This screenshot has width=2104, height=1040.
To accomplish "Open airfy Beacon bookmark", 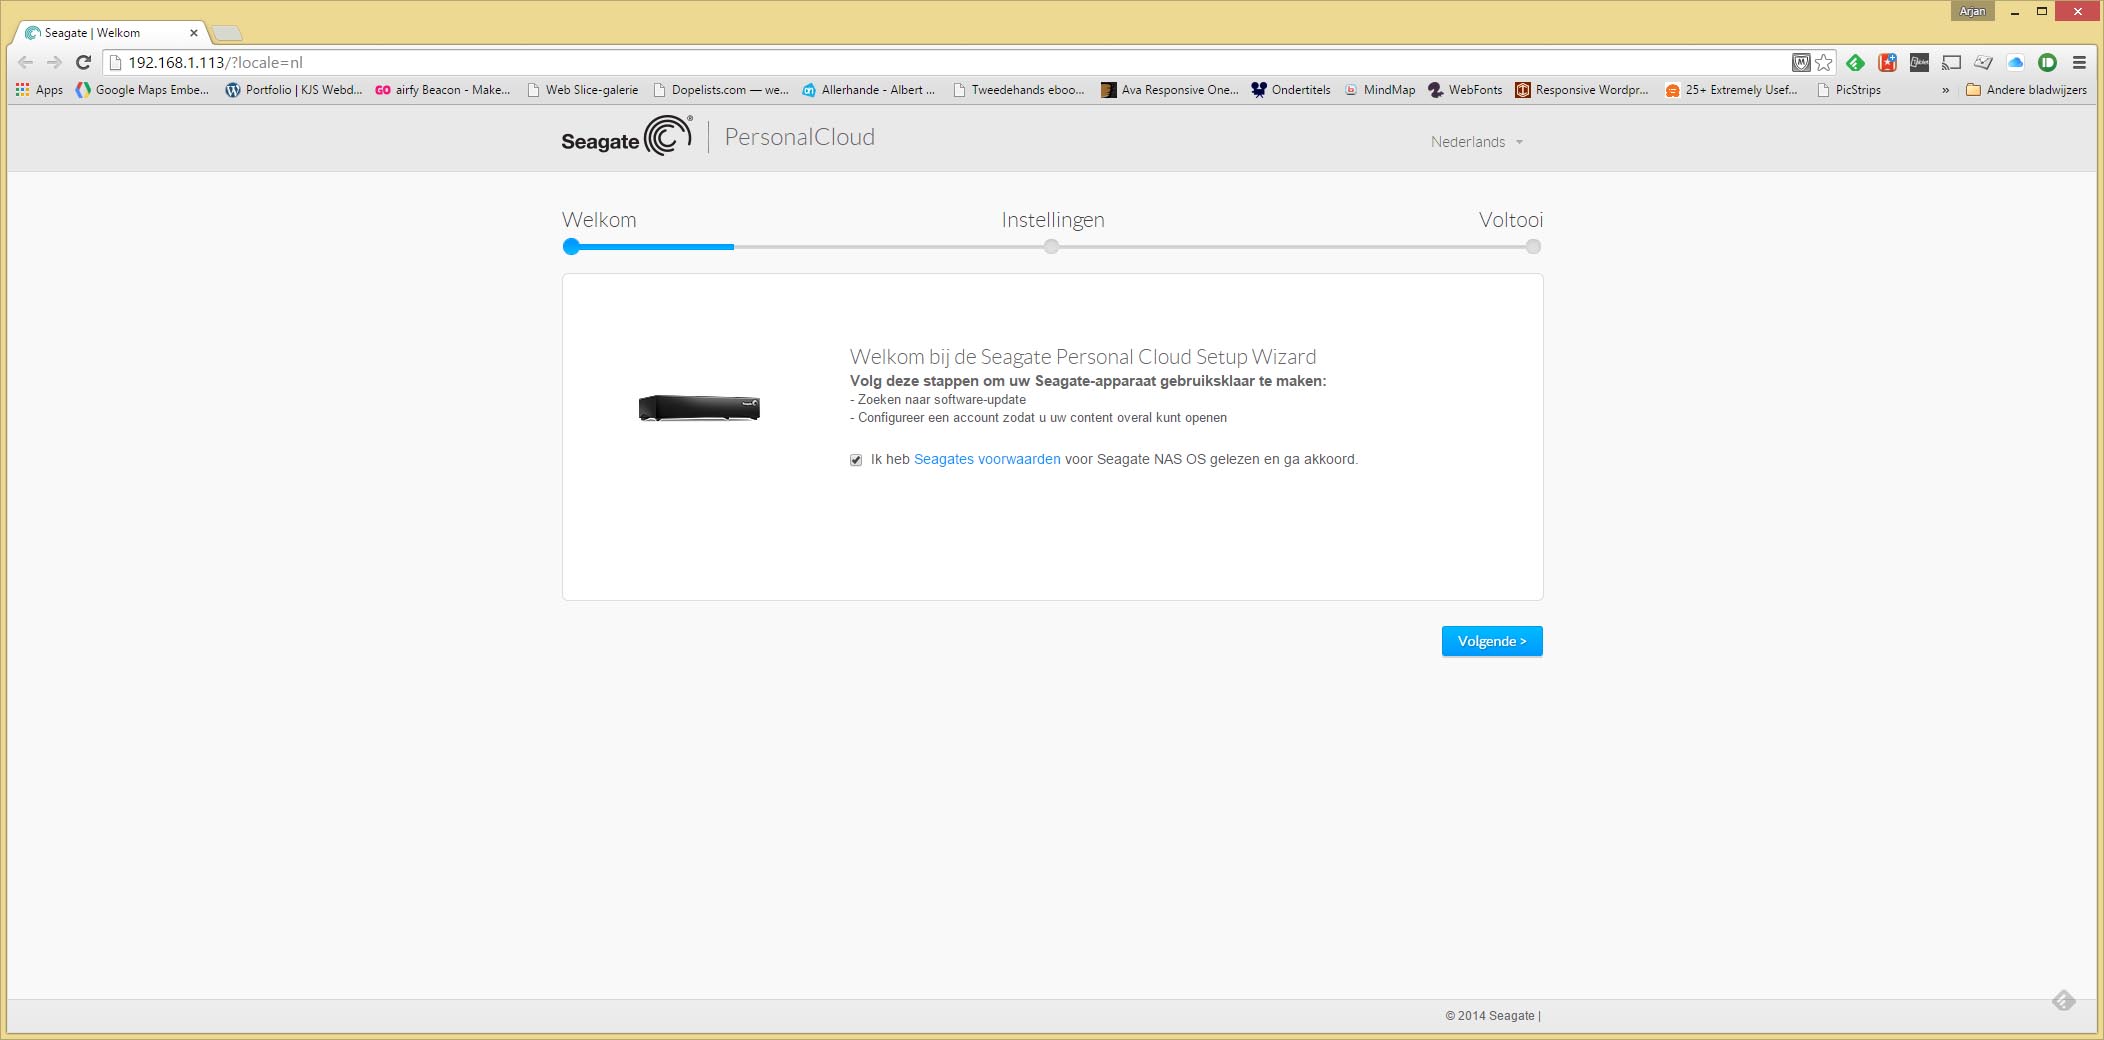I will pyautogui.click(x=443, y=90).
